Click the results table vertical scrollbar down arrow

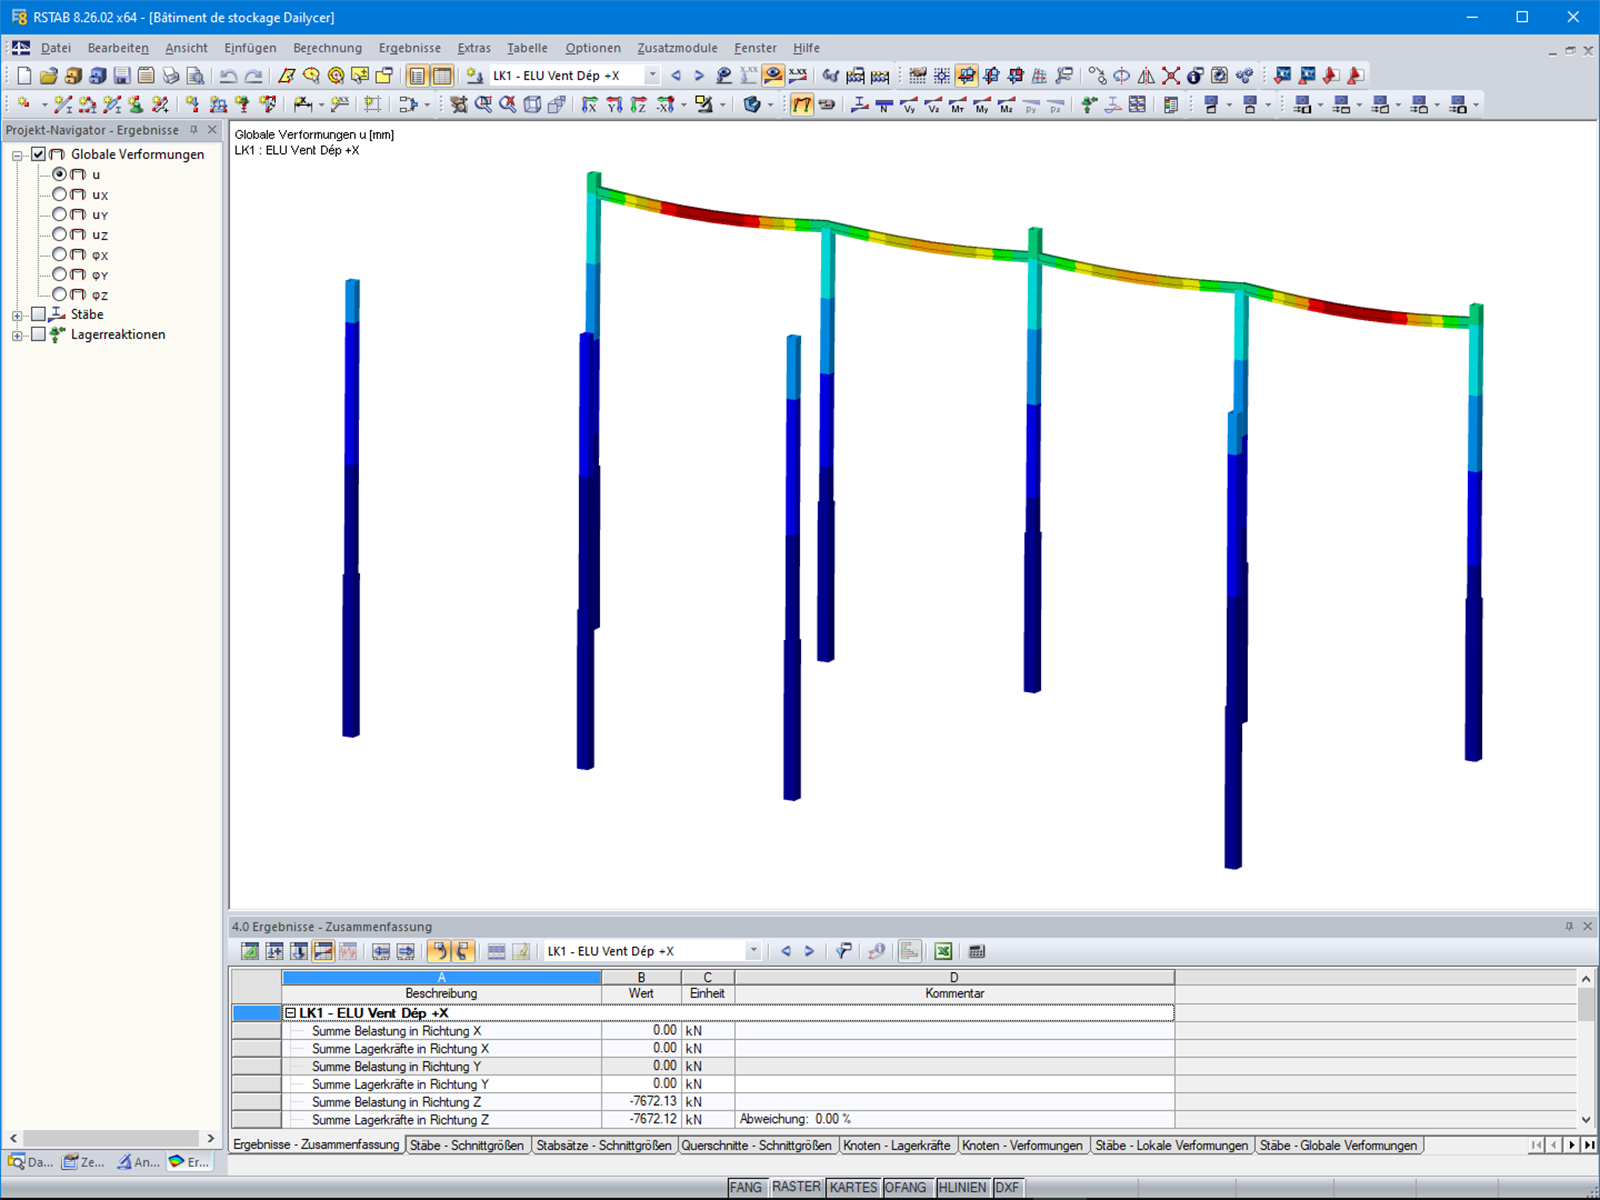click(1586, 1120)
